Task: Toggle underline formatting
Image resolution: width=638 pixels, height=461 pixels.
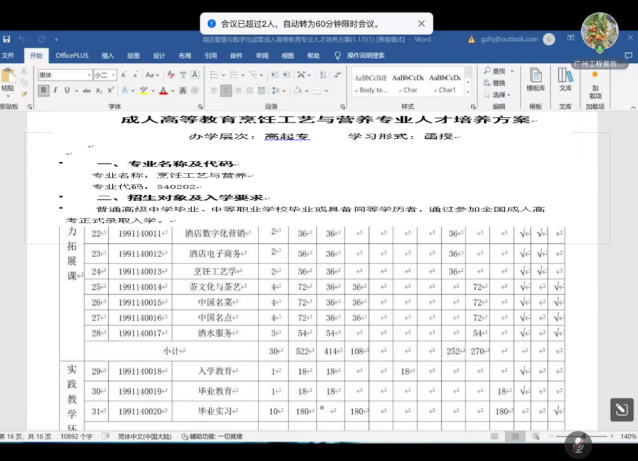Action: [x=66, y=90]
